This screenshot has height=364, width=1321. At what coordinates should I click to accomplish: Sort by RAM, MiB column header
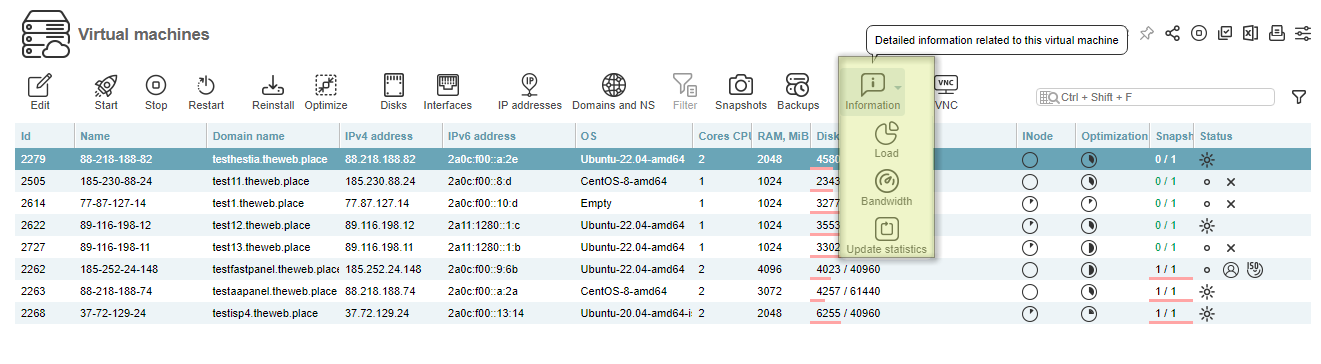point(782,136)
